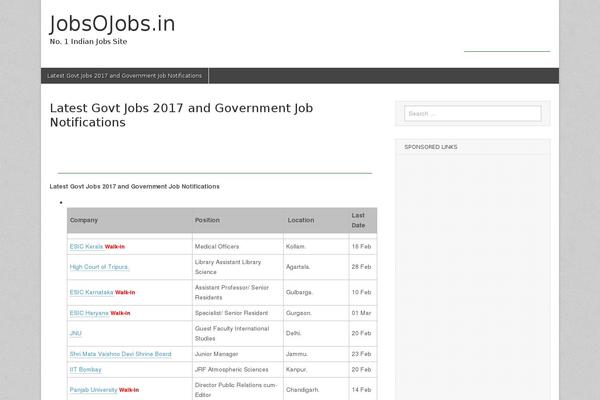Viewport: 600px width, 400px height.
Task: Open the JobsOJobs.in site title link
Action: point(112,24)
